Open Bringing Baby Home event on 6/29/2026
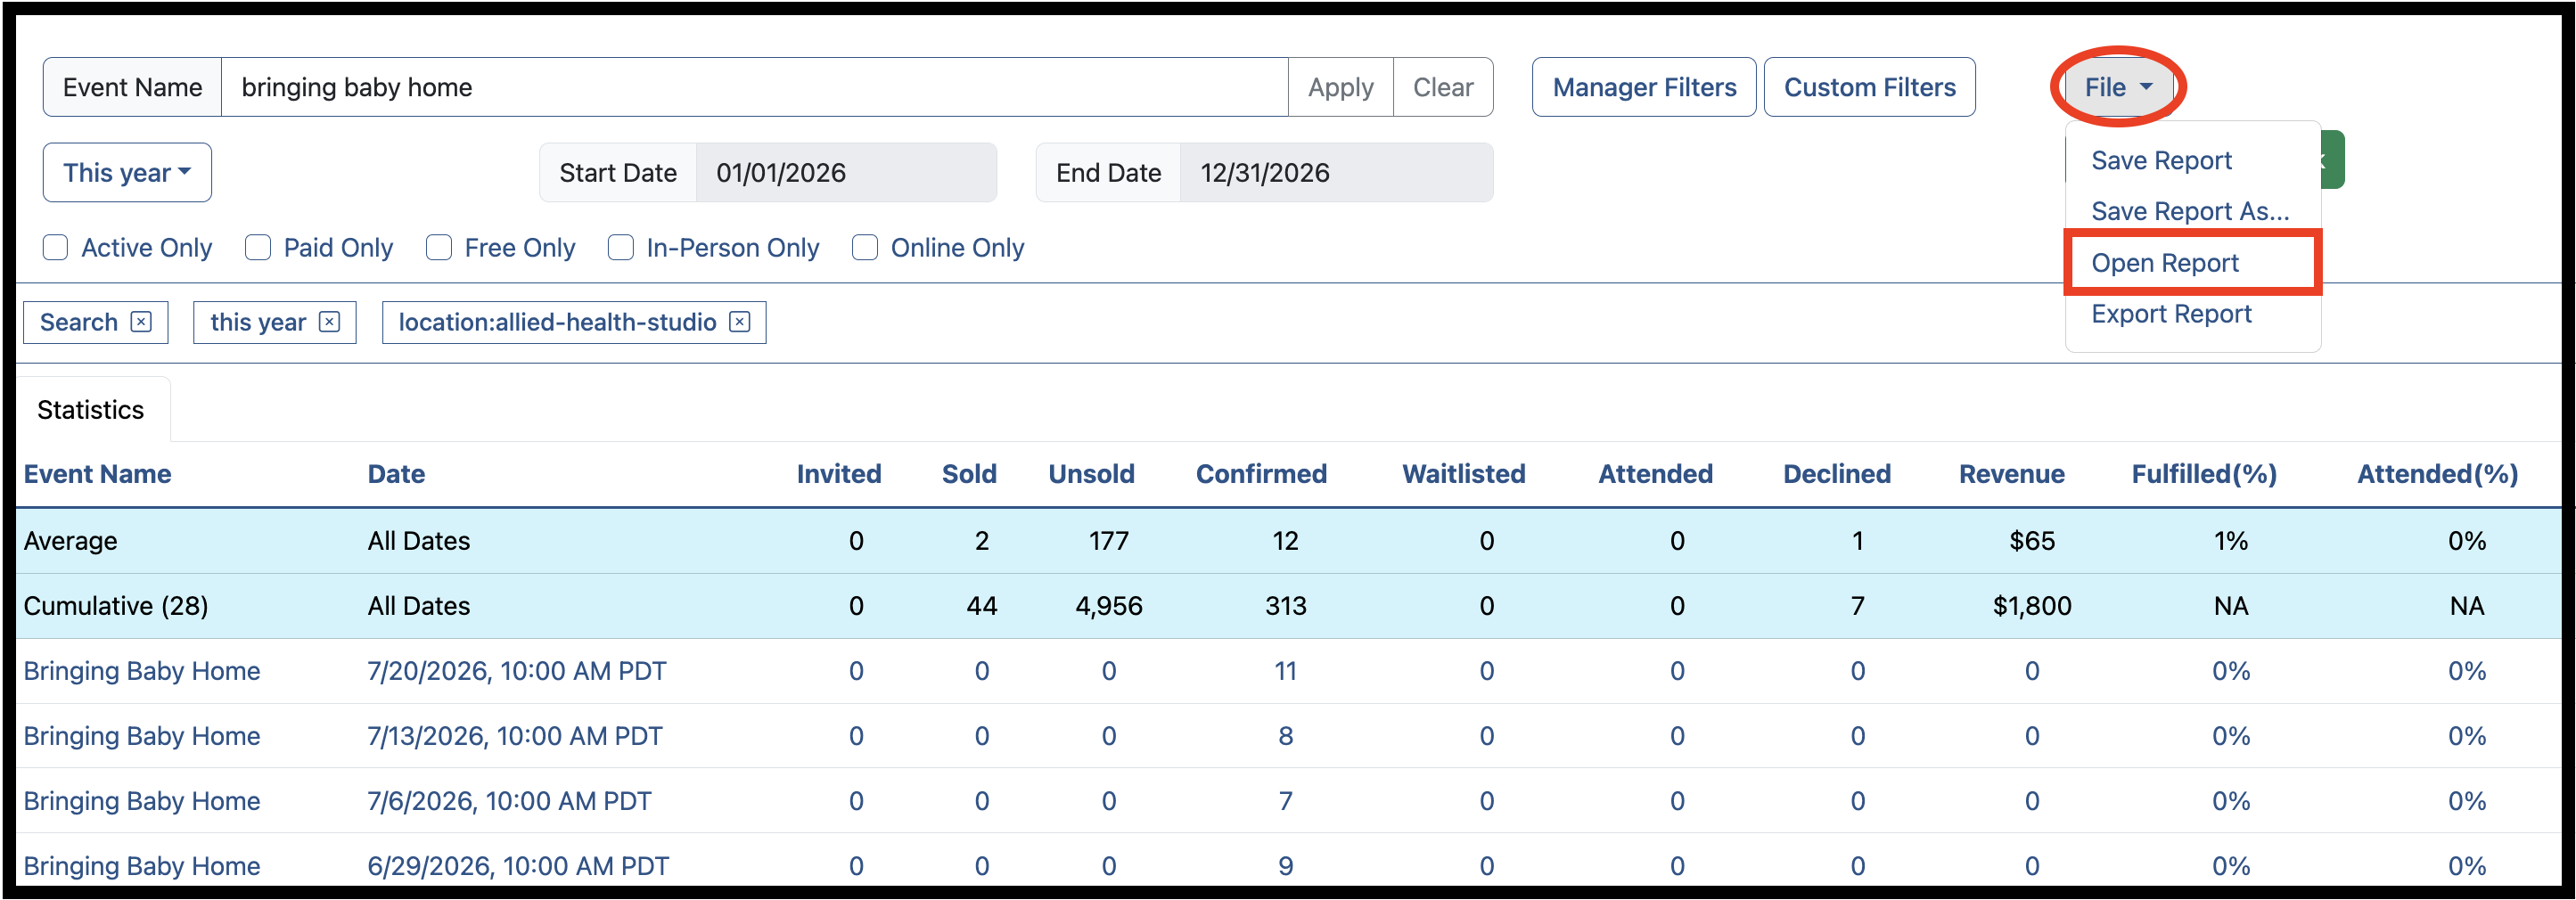 coord(142,865)
